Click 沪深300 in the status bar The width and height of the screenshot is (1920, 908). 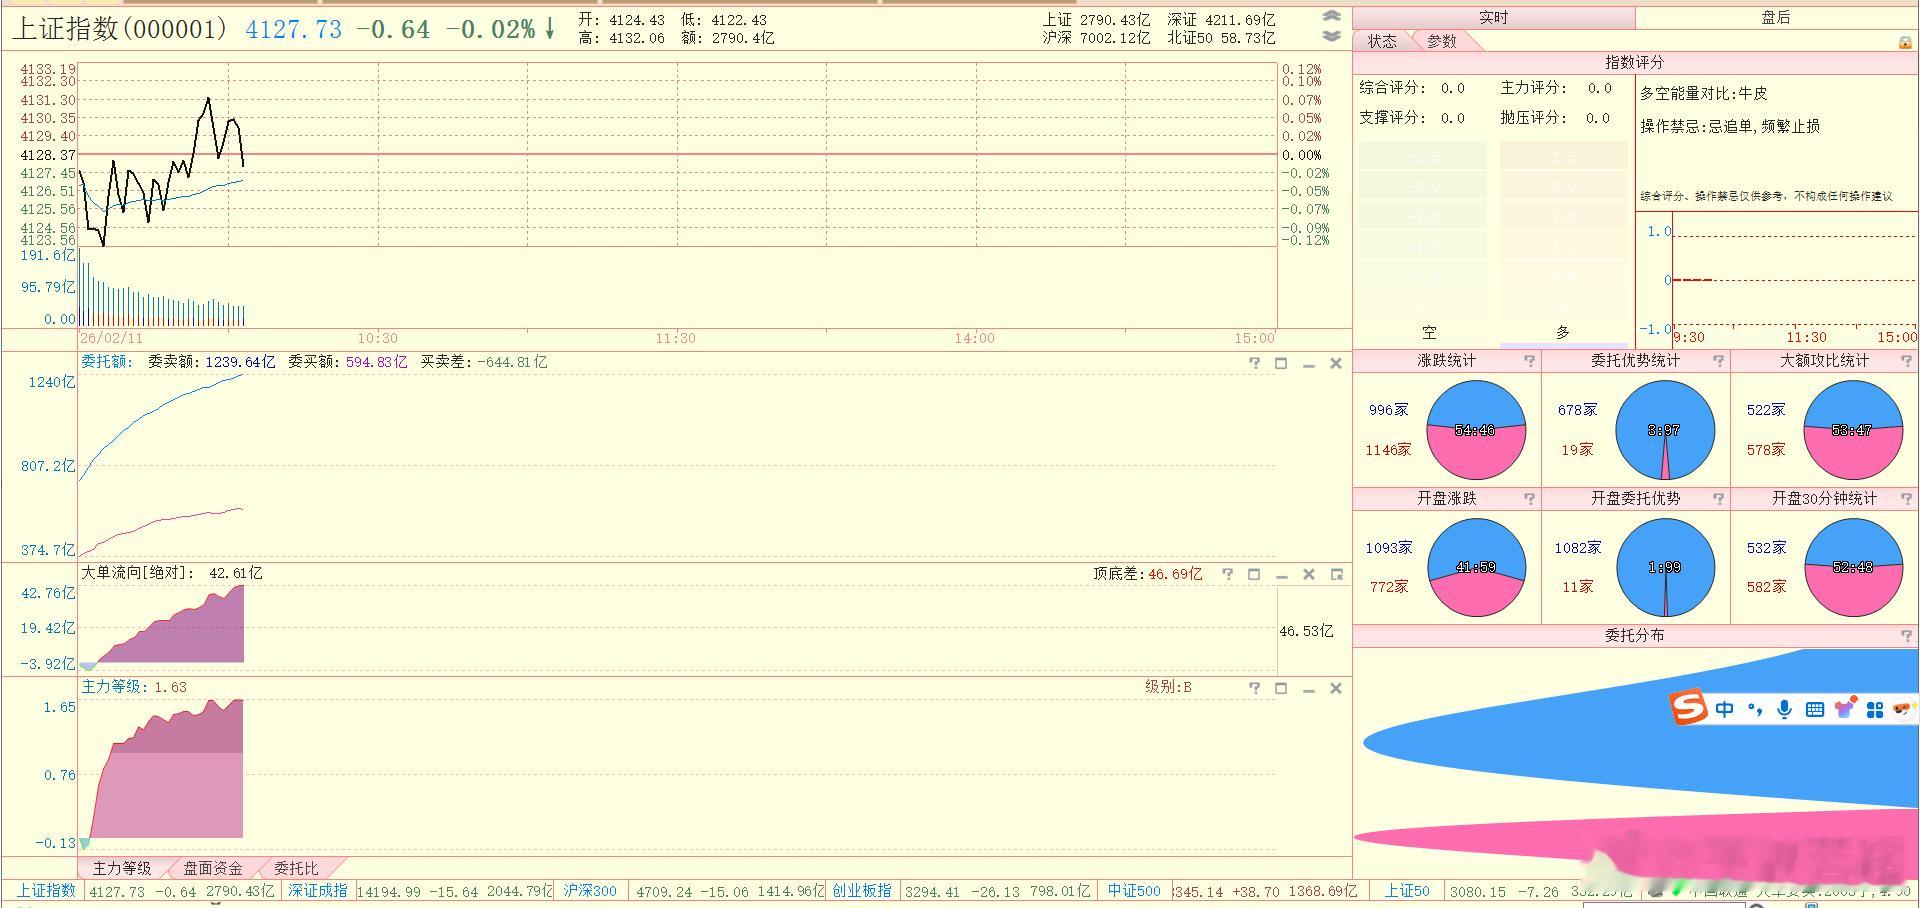tap(590, 891)
